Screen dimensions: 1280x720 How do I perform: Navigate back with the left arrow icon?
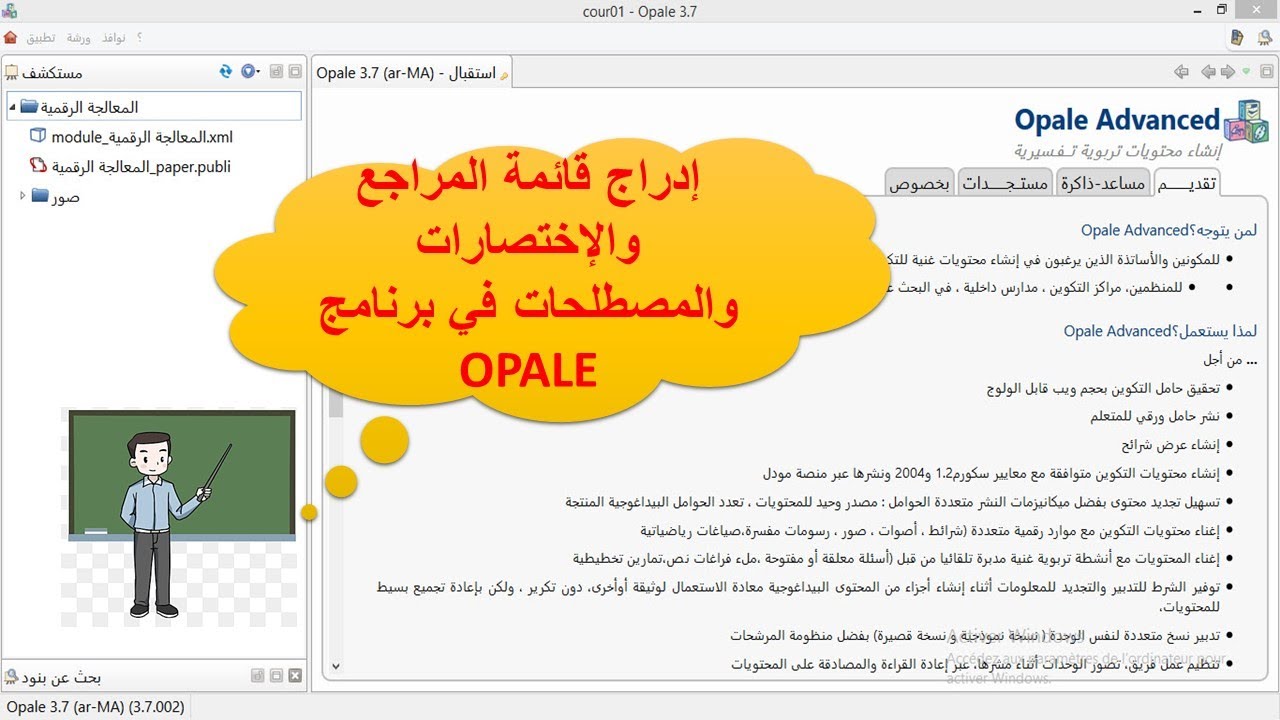(x=1208, y=72)
